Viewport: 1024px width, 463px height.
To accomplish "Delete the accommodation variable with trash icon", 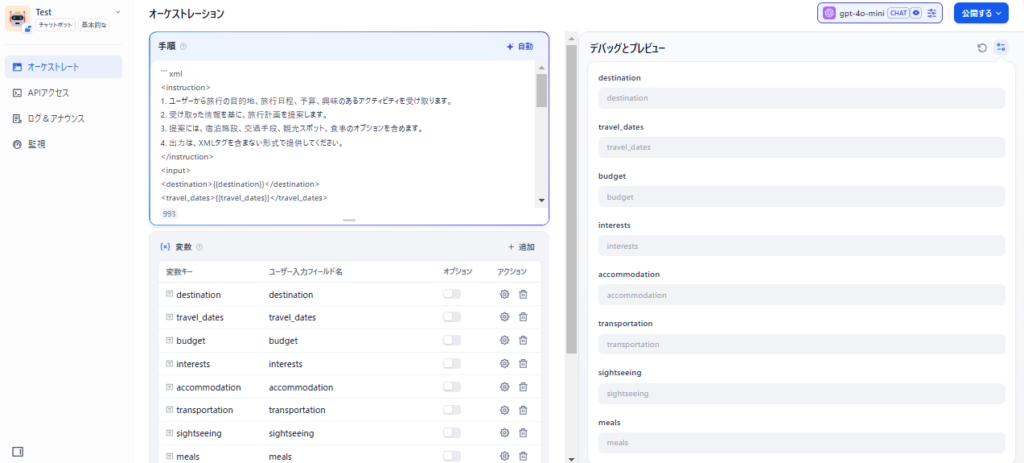I will click(x=523, y=387).
